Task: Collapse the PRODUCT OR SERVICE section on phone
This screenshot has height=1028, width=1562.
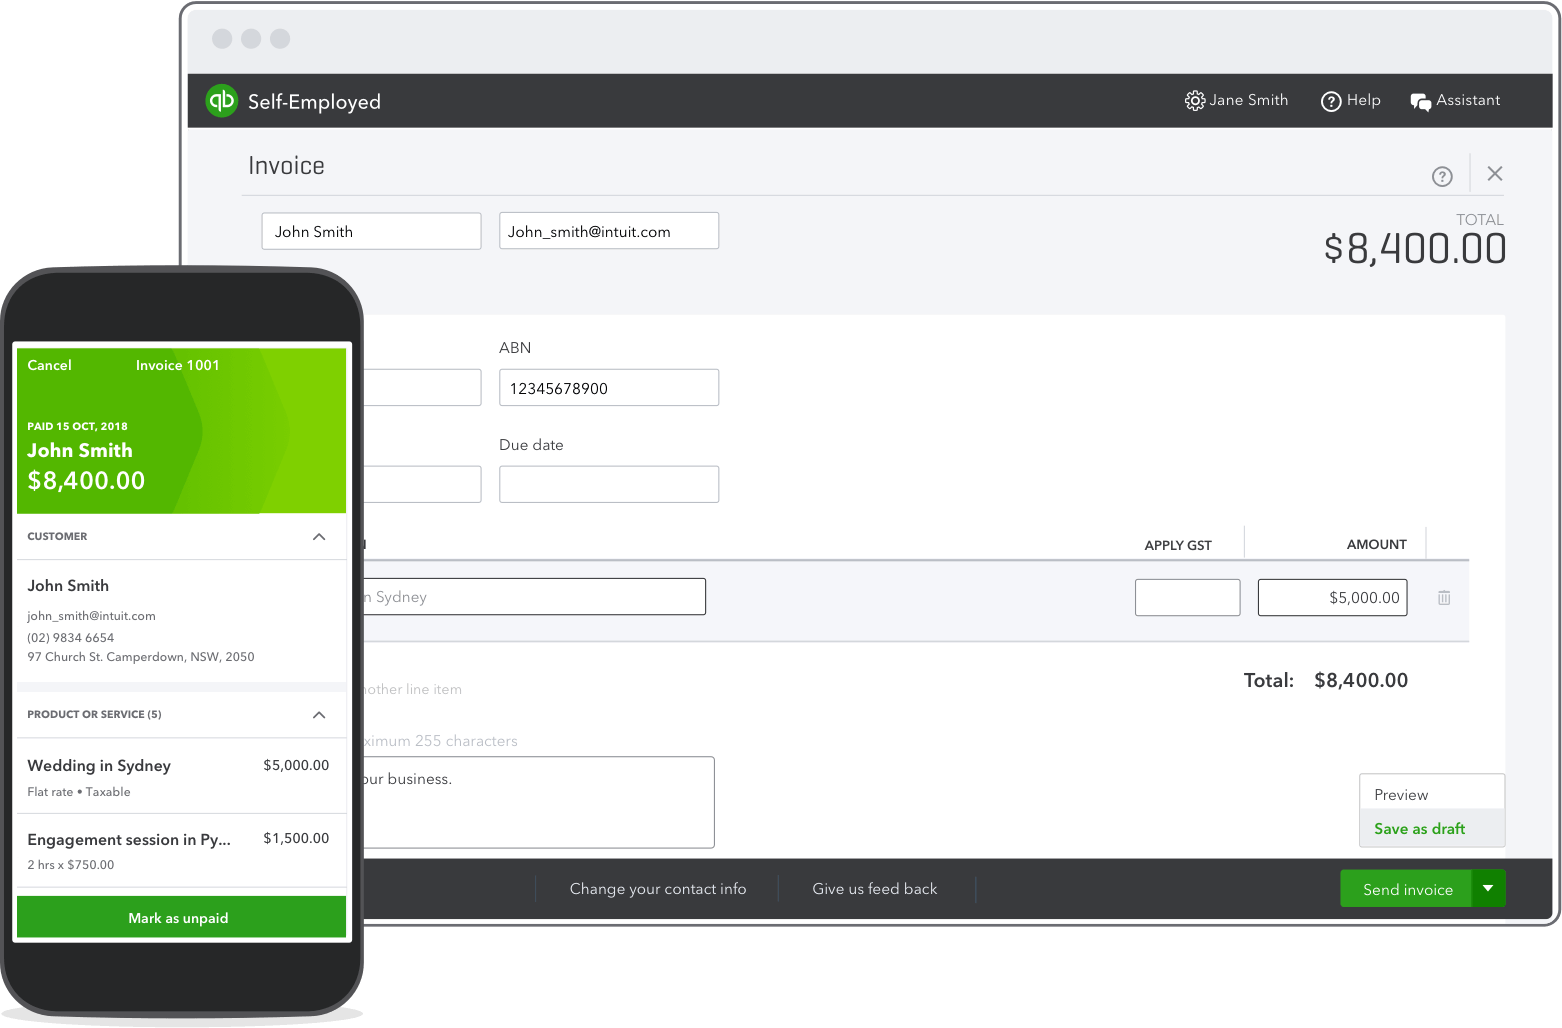Action: pos(319,715)
